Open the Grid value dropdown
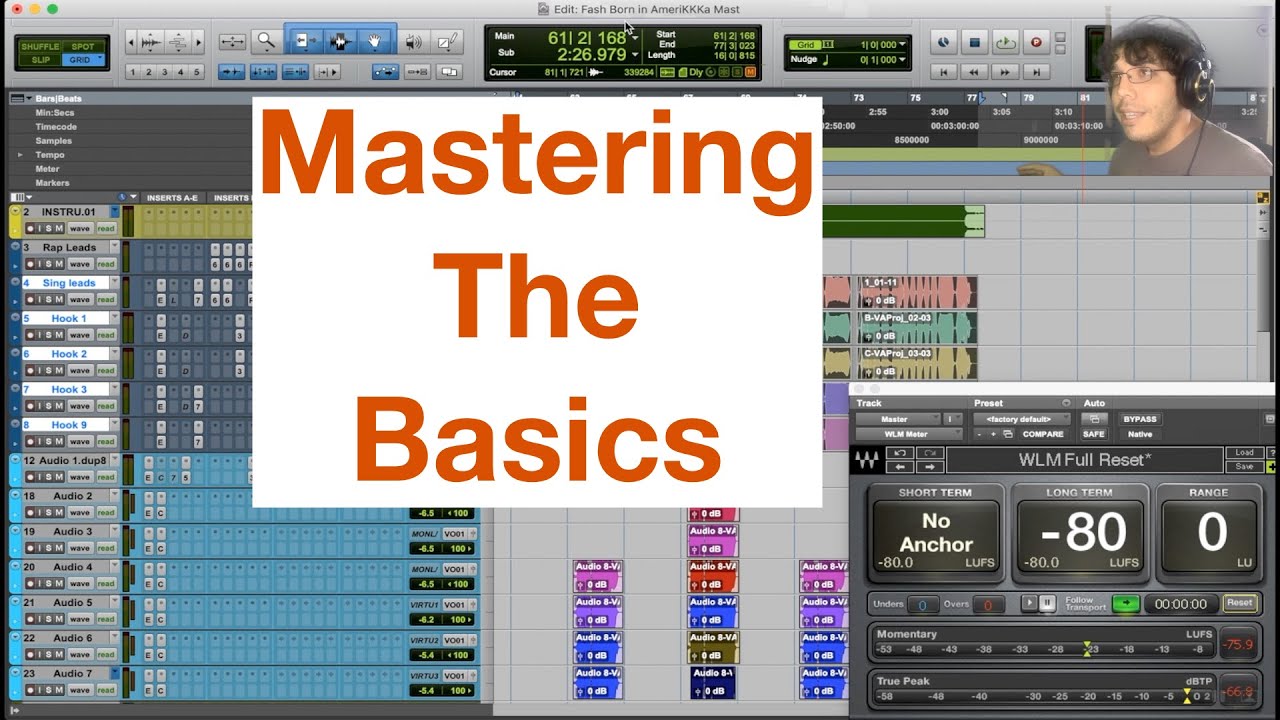Screen dimensions: 1280x720 [x=902, y=45]
